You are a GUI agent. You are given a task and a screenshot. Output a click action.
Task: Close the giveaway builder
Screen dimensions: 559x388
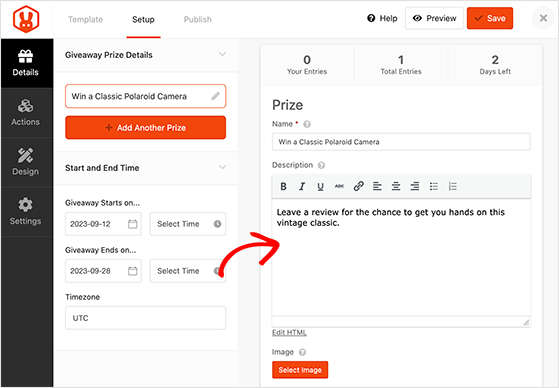point(543,18)
